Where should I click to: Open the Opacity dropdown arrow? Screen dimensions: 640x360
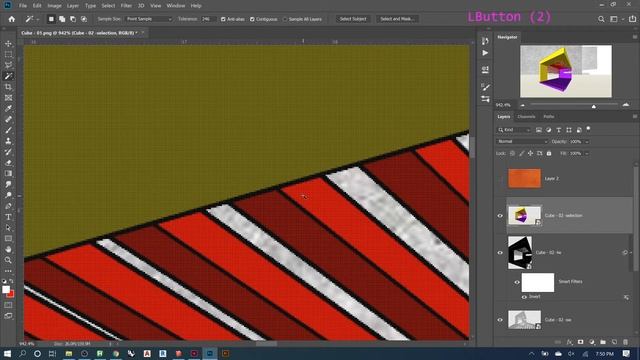click(587, 142)
